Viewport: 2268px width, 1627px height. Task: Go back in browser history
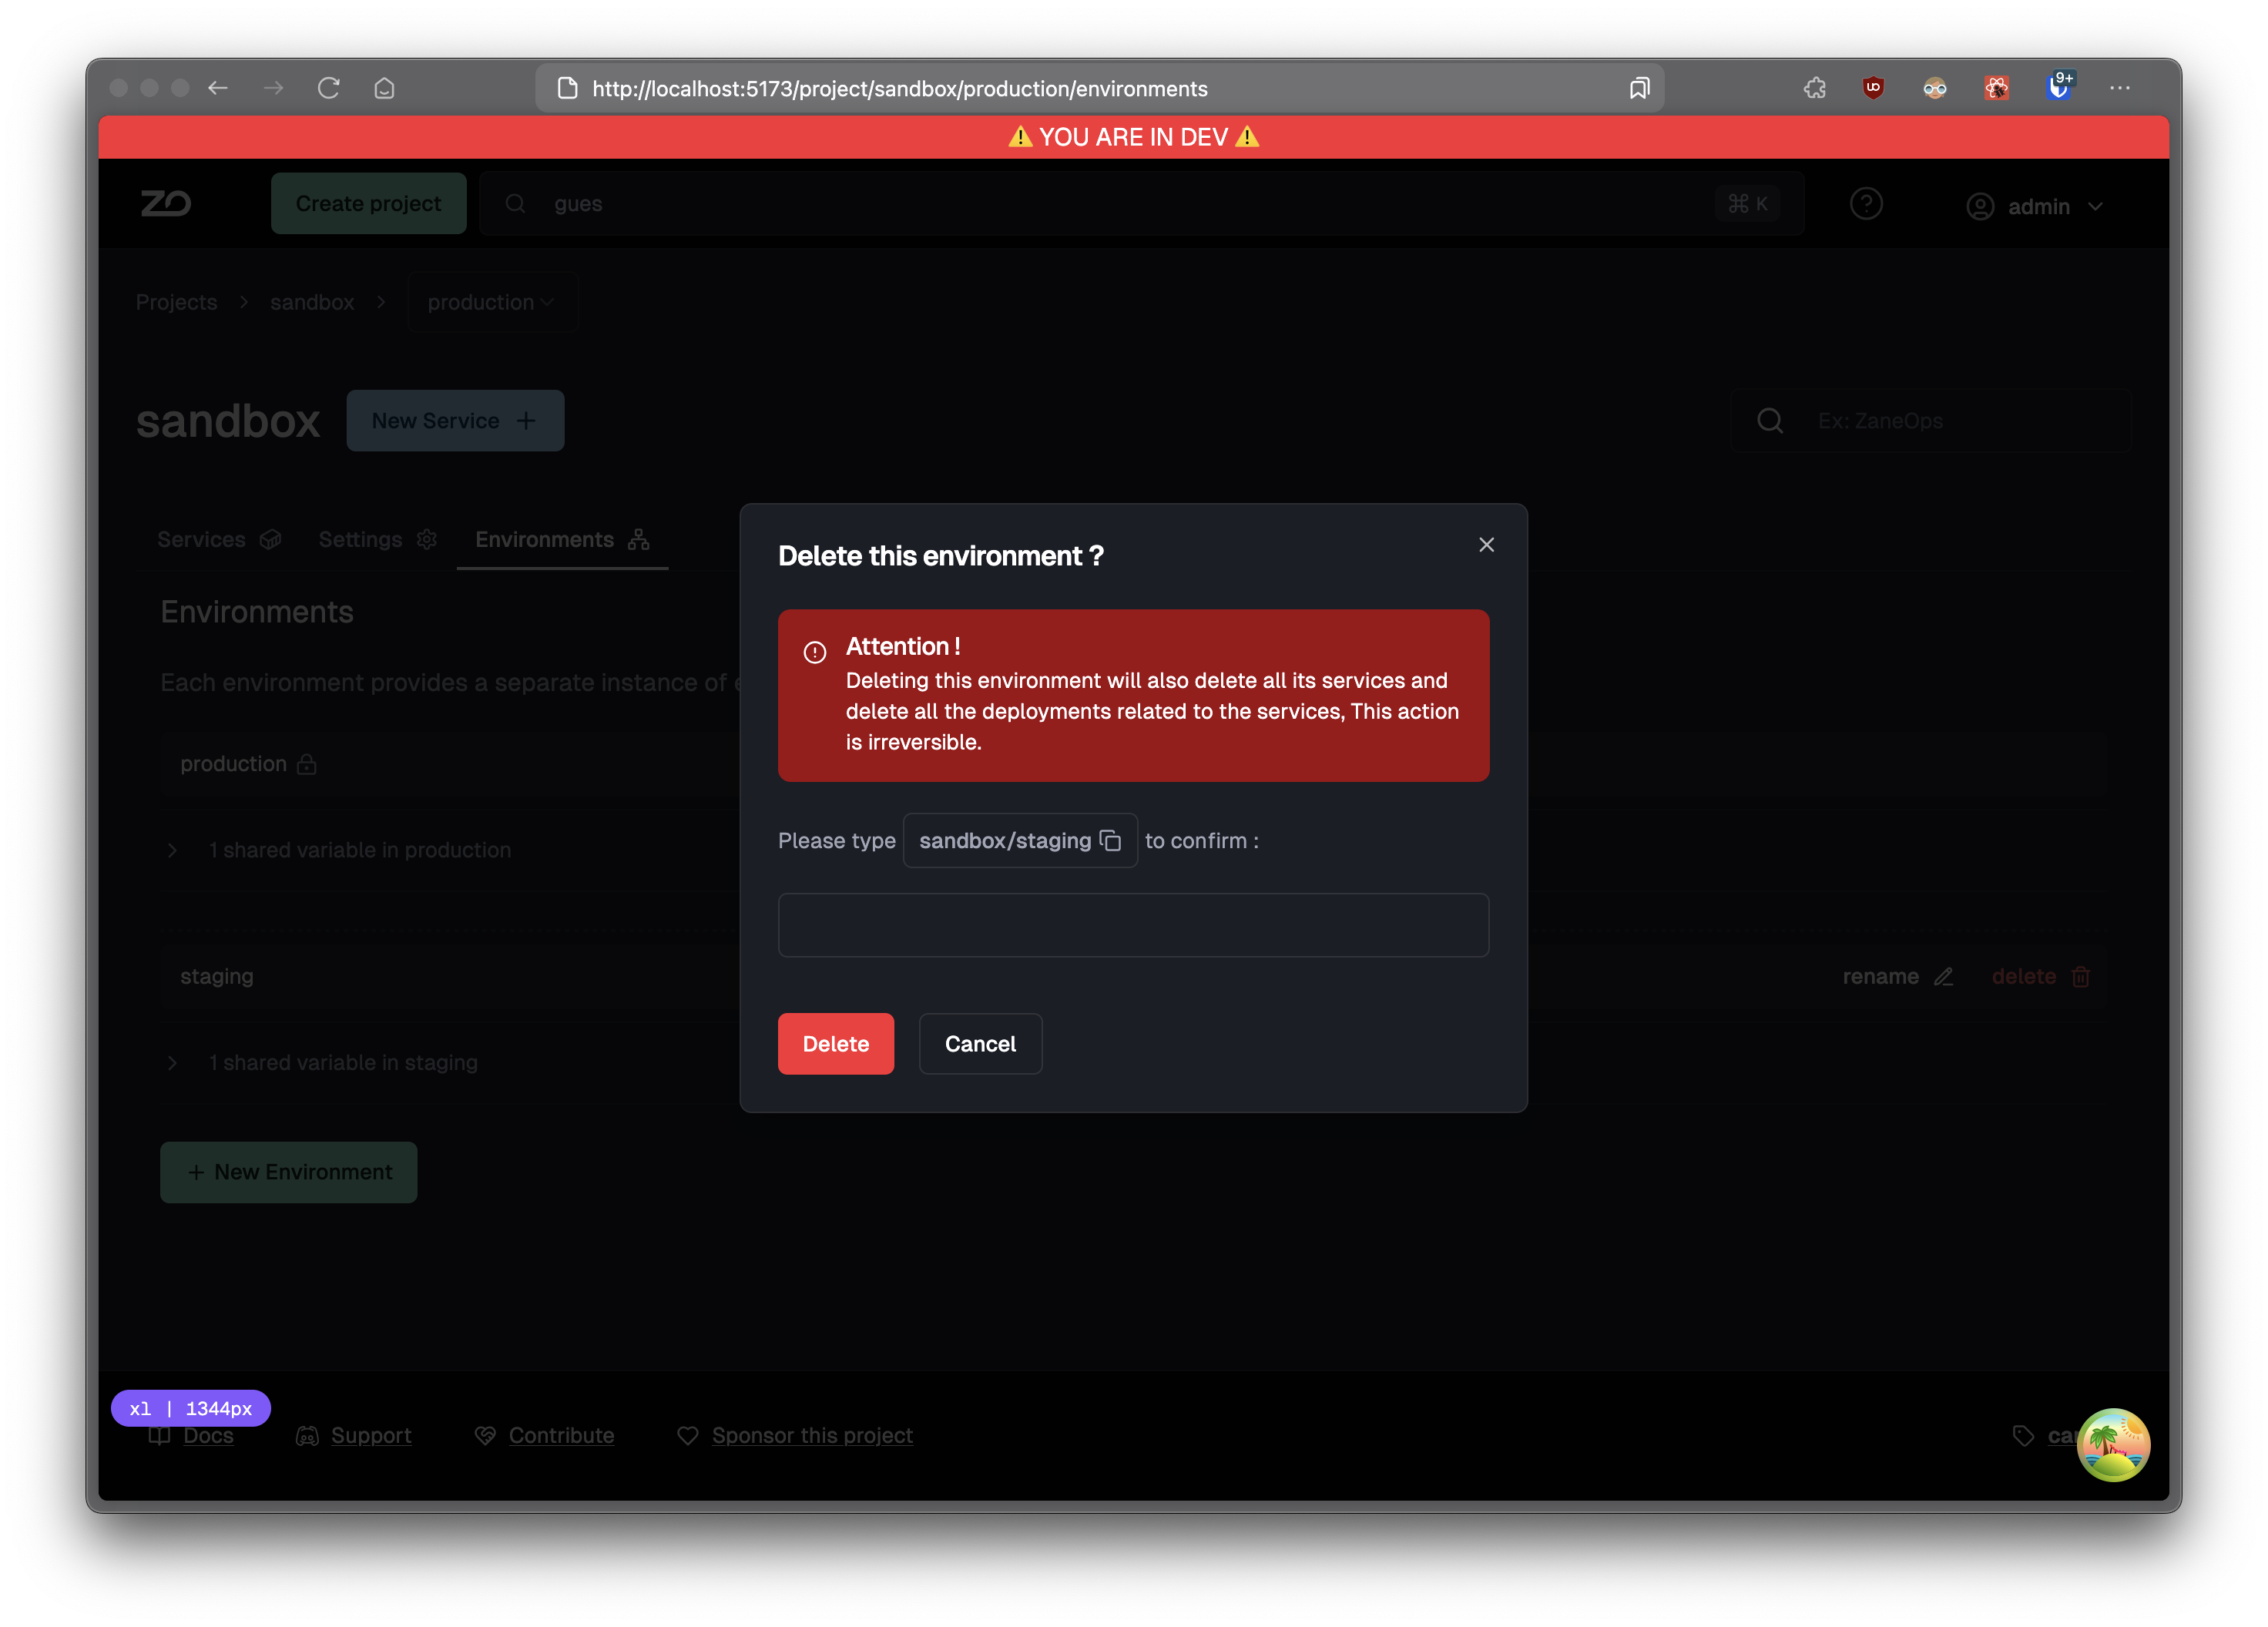tap(218, 88)
